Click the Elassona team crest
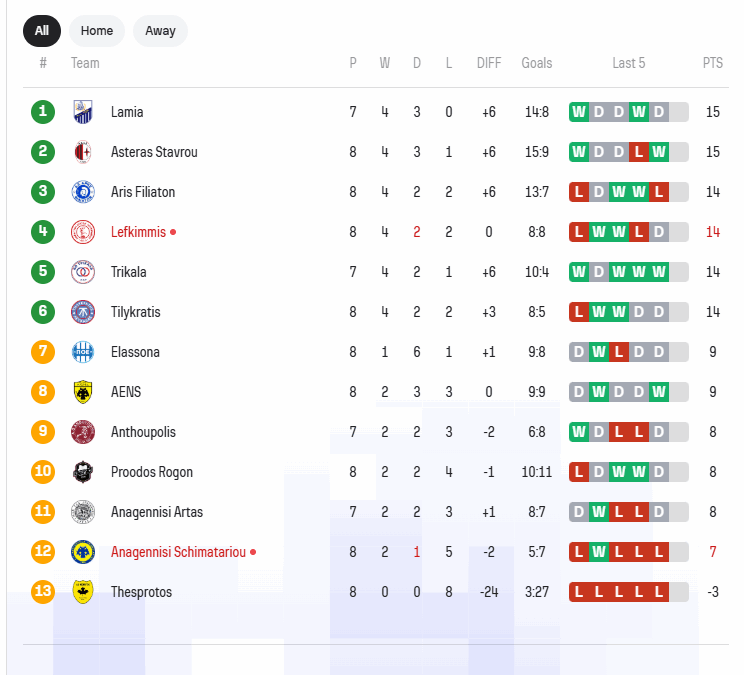 click(83, 352)
